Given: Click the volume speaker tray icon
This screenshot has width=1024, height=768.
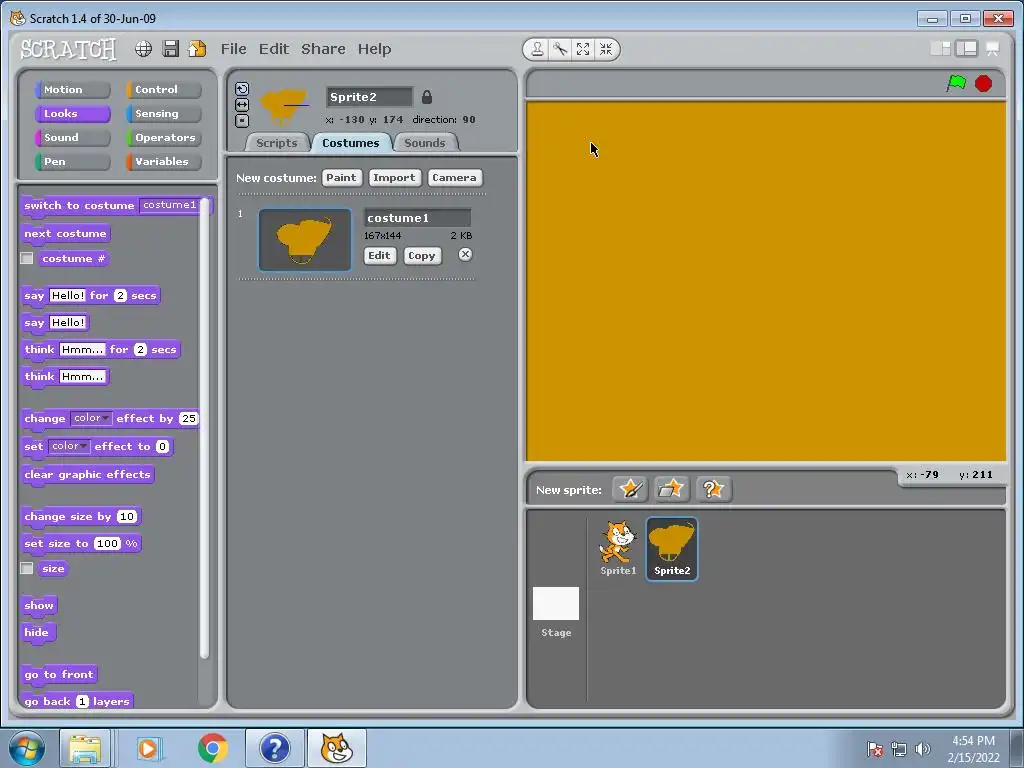Looking at the screenshot, I should click(922, 749).
